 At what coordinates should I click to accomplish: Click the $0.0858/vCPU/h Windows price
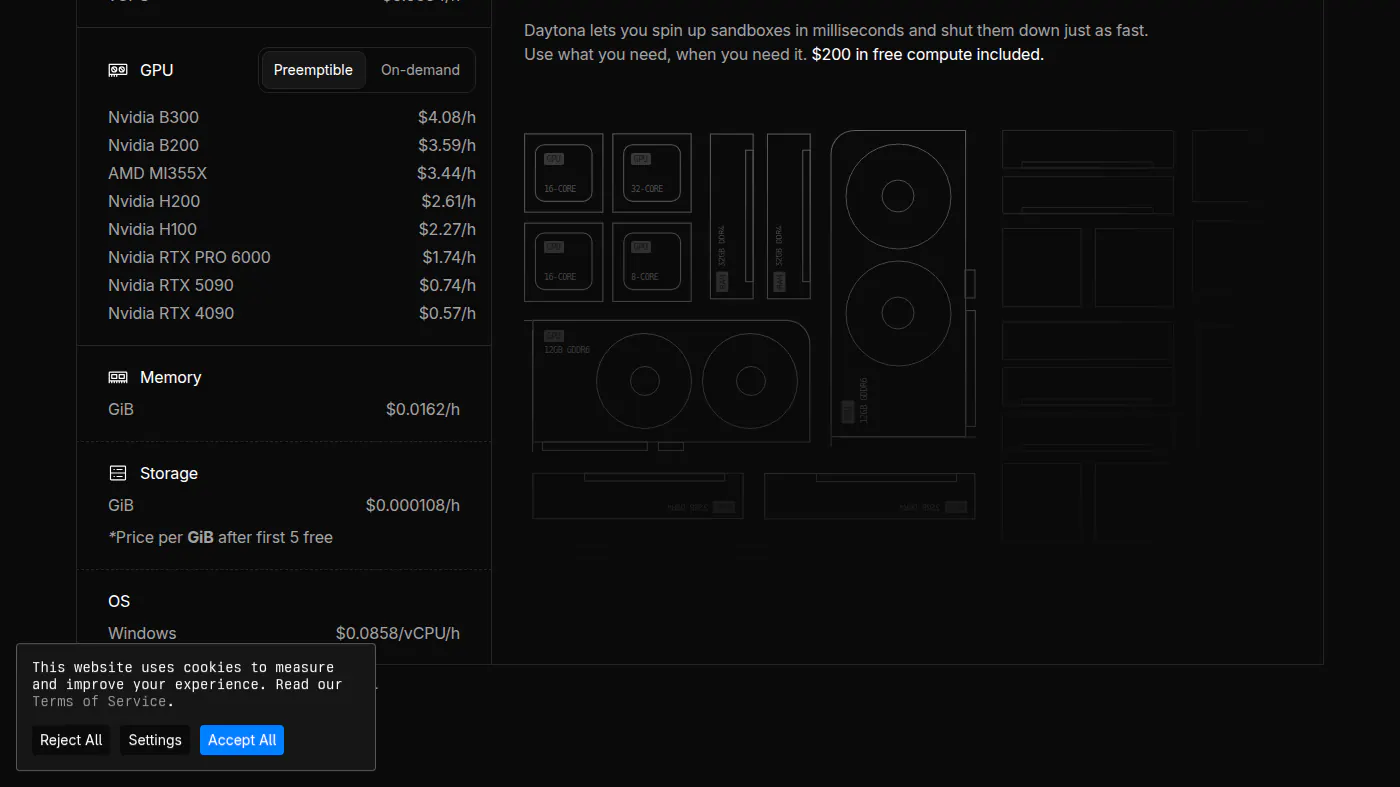click(x=398, y=633)
